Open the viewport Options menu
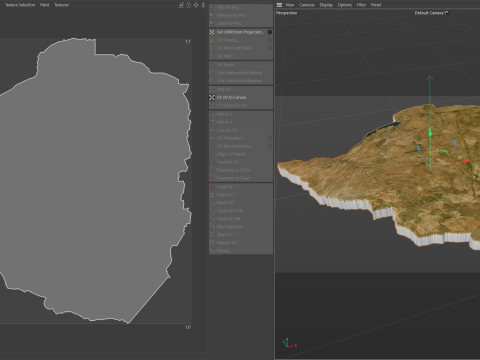This screenshot has height=360, width=480. [x=345, y=5]
